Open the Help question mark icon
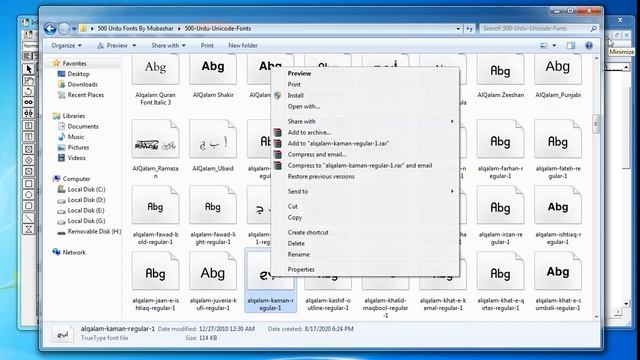 pyautogui.click(x=589, y=45)
